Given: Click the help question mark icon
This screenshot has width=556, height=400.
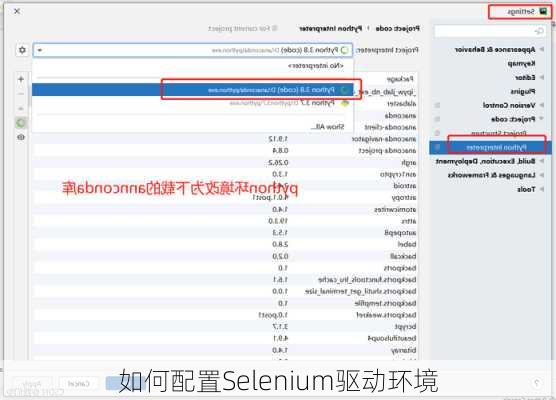Looking at the screenshot, I should coord(536,383).
